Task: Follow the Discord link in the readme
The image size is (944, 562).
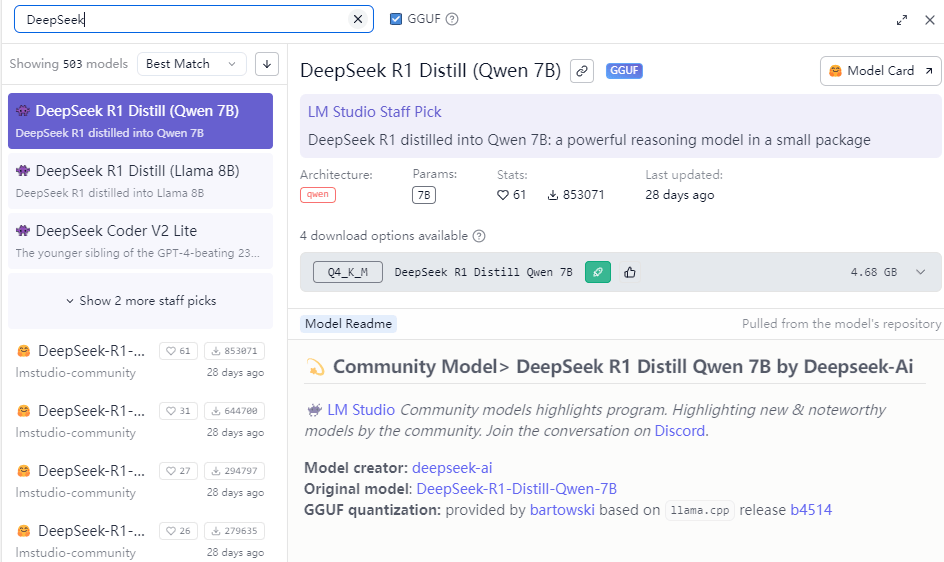Action: pyautogui.click(x=680, y=431)
